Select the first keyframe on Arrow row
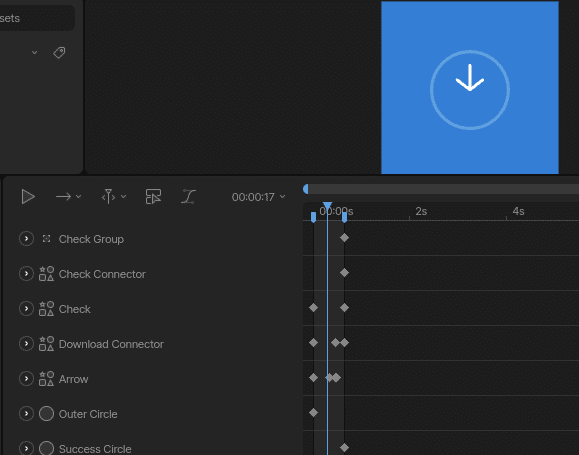579x455 pixels. [x=314, y=377]
